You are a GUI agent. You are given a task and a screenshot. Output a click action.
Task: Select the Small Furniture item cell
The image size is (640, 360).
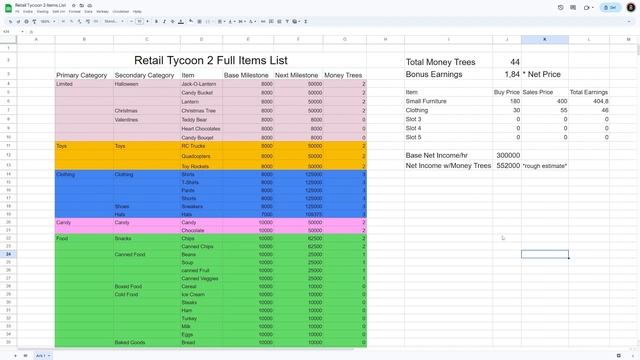click(x=448, y=101)
